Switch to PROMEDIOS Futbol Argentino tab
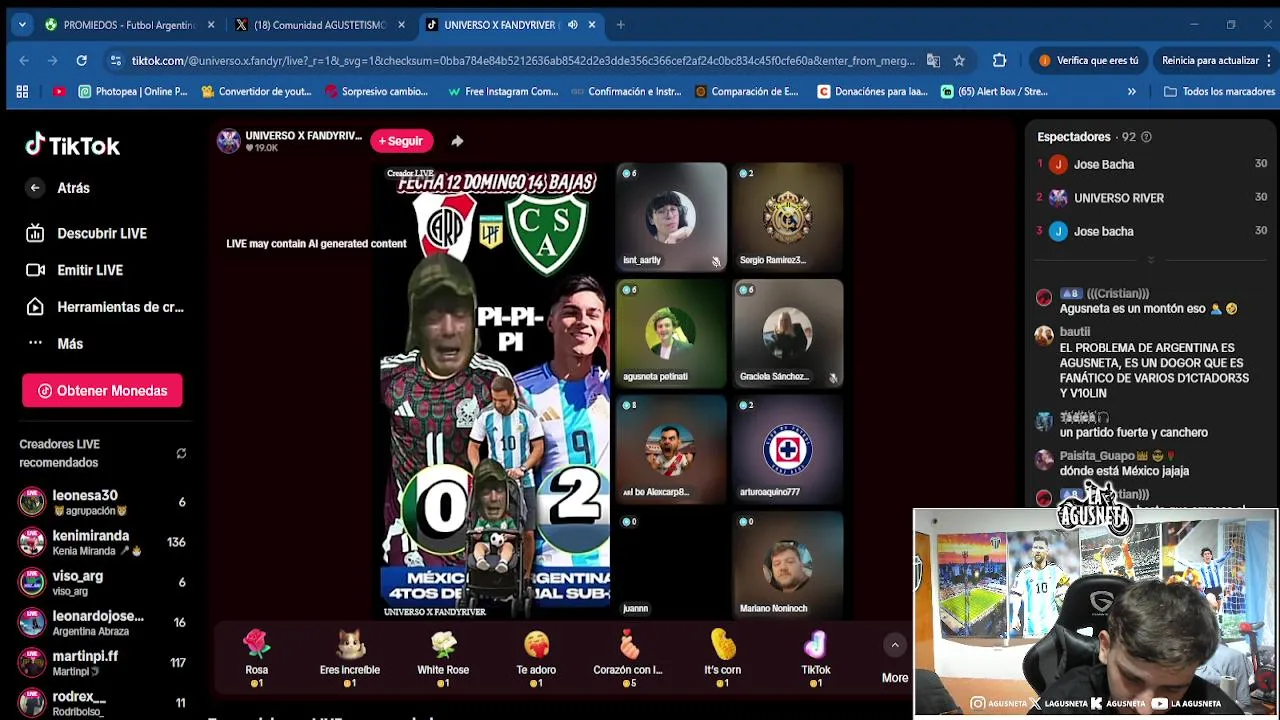1280x720 pixels. tap(129, 25)
